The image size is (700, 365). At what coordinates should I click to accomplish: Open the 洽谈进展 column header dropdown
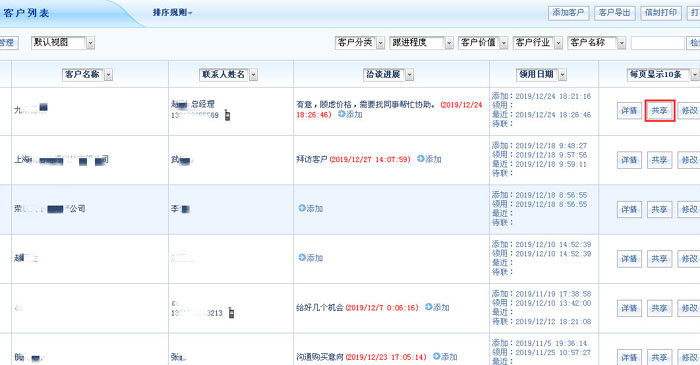pos(409,75)
